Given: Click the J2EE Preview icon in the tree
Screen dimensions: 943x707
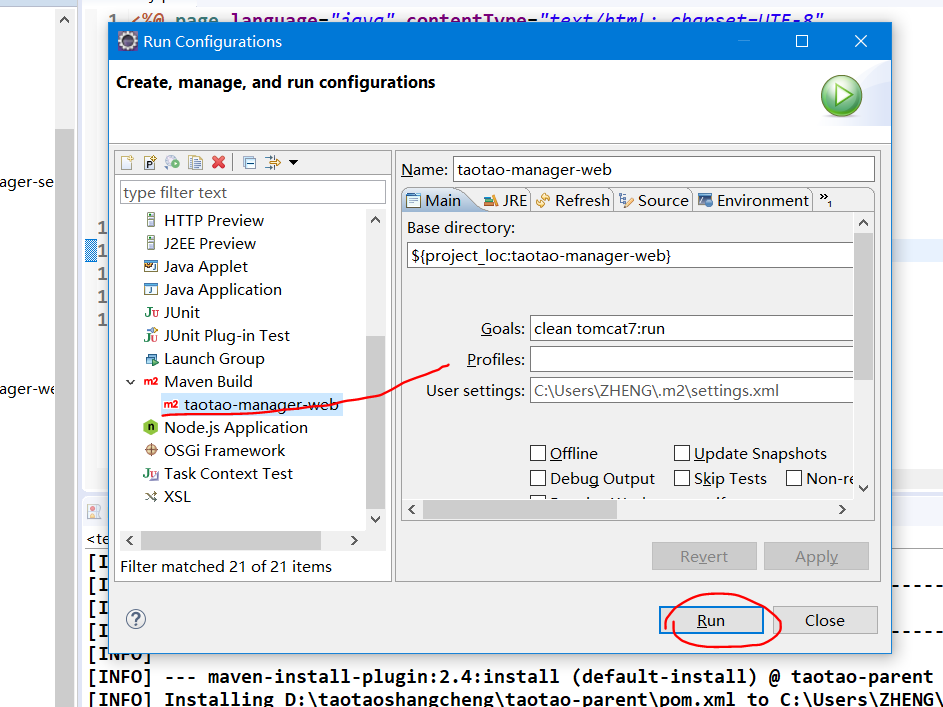Looking at the screenshot, I should click(x=151, y=243).
